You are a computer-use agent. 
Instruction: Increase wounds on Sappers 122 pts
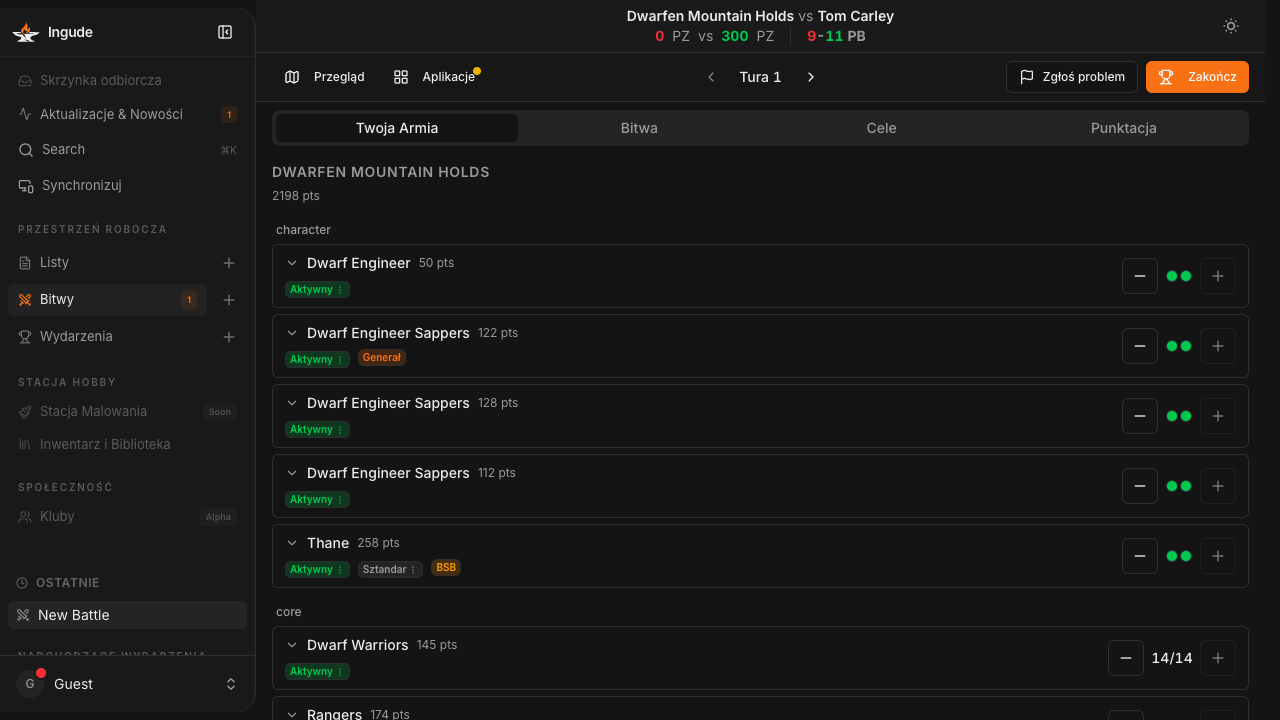pyautogui.click(x=1218, y=346)
